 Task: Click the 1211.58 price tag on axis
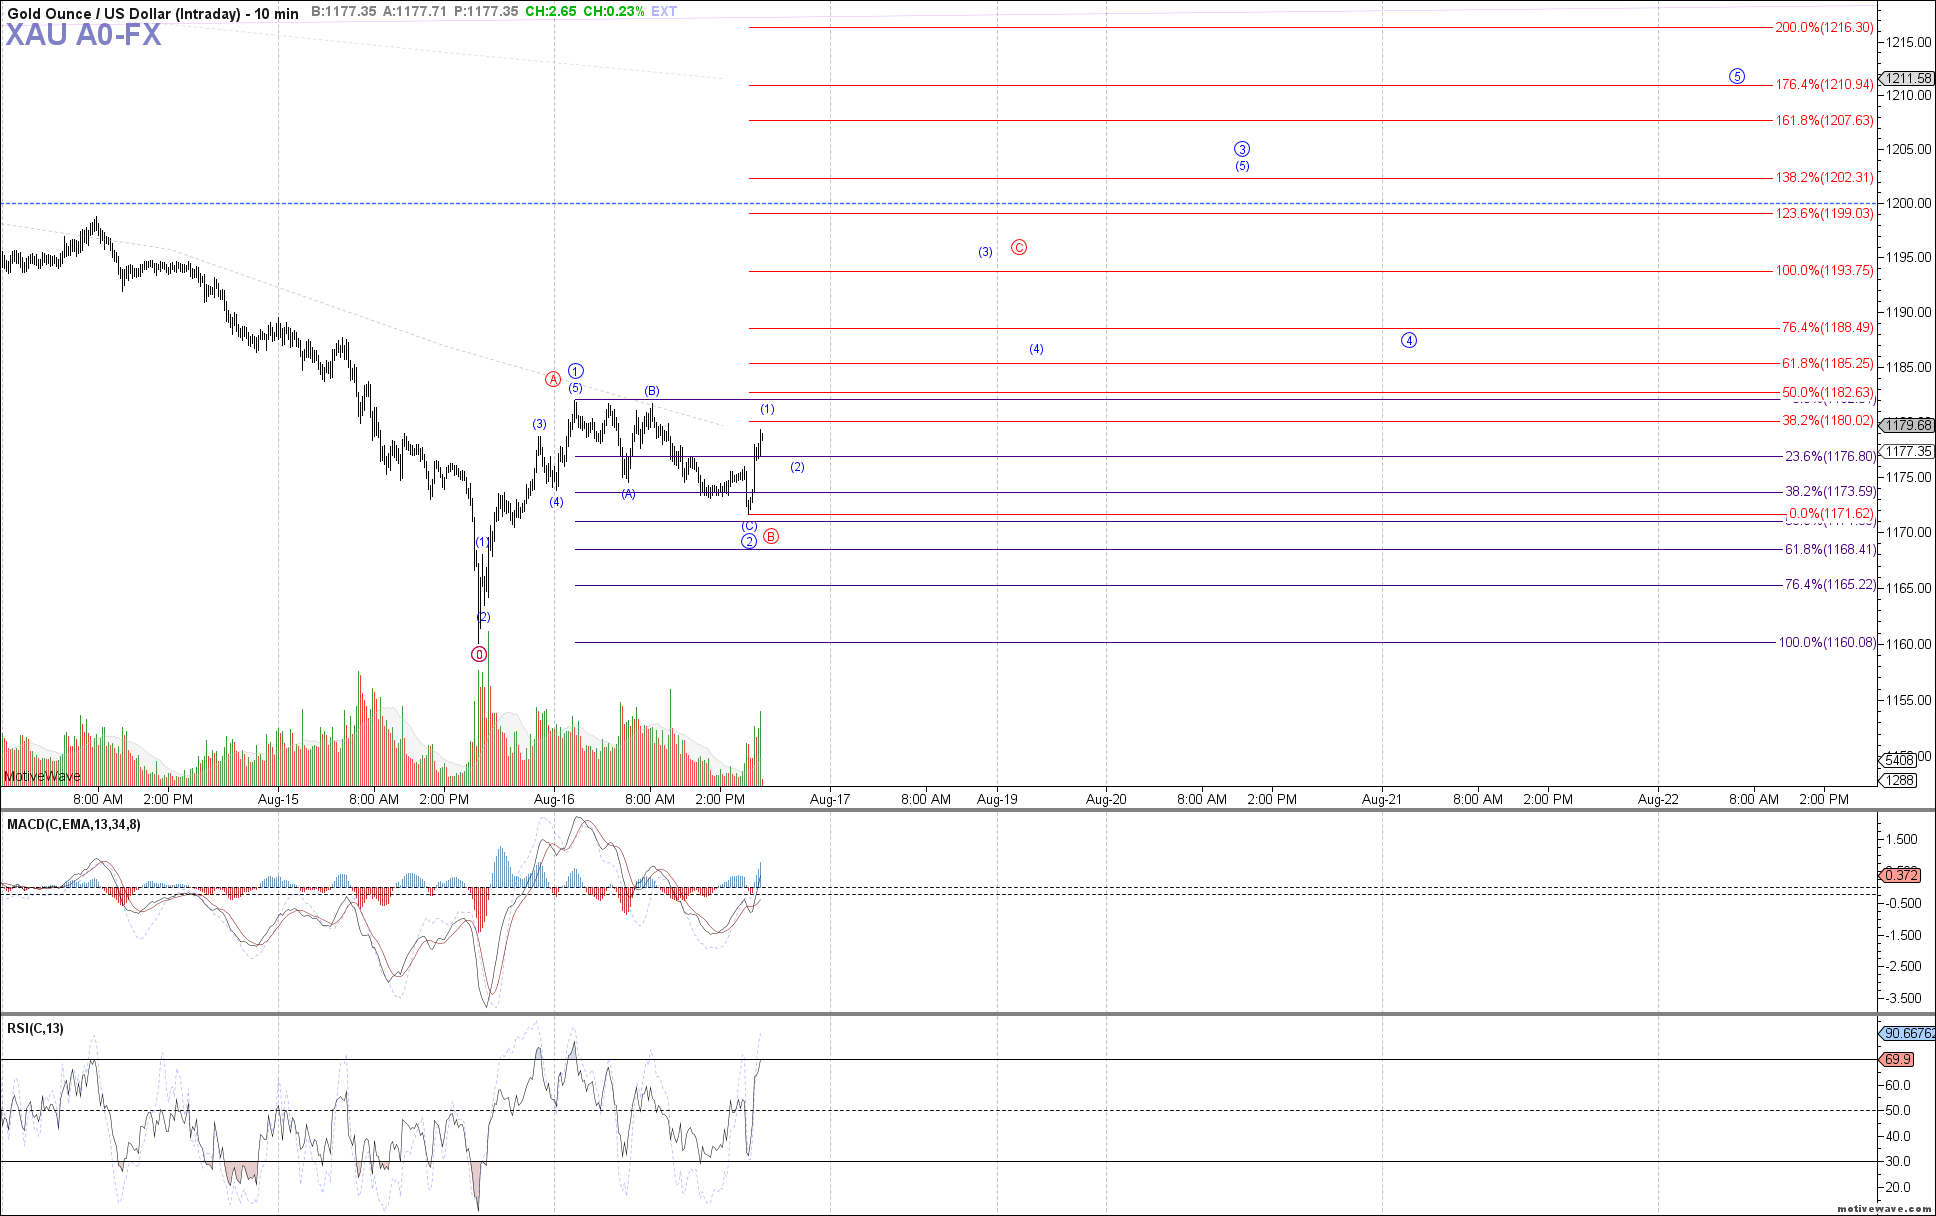(1908, 78)
